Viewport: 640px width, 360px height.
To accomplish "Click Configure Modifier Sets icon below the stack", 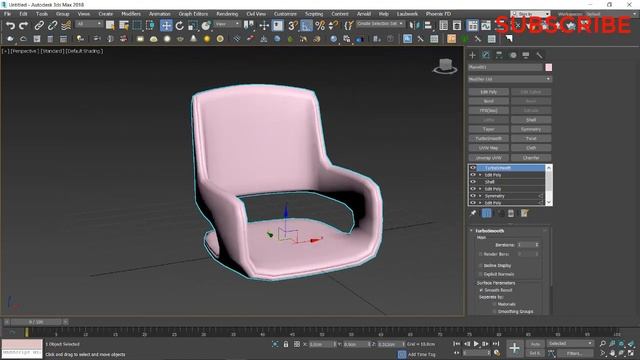I will [524, 213].
